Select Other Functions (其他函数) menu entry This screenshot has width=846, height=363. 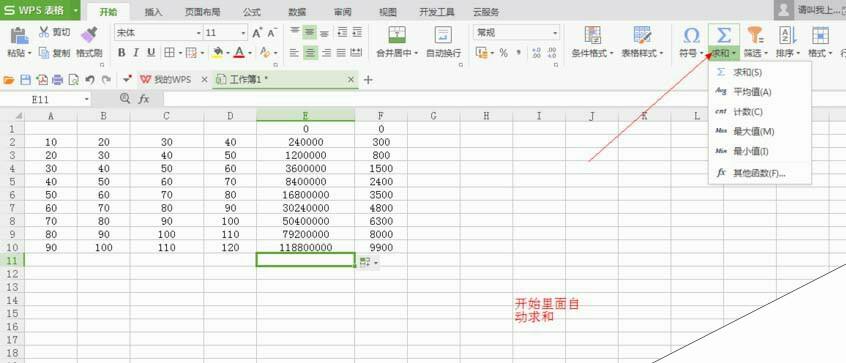(x=760, y=173)
